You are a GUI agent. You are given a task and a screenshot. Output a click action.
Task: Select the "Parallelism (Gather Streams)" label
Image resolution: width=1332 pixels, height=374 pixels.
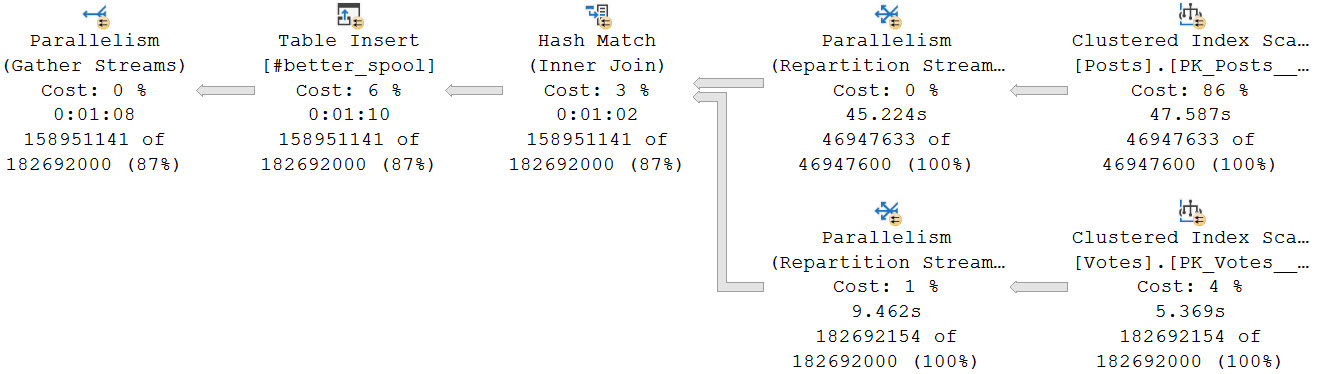(x=95, y=54)
